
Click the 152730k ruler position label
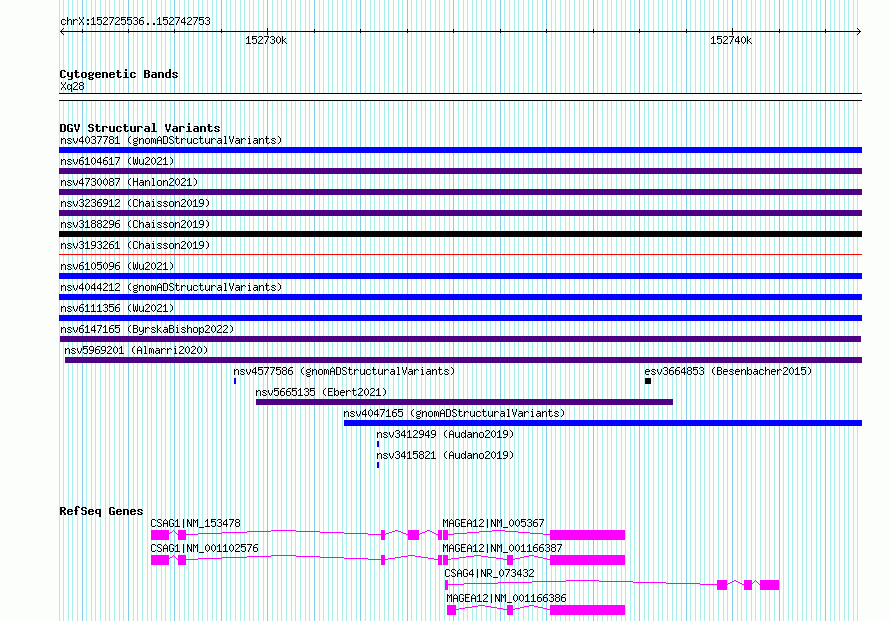tap(266, 40)
